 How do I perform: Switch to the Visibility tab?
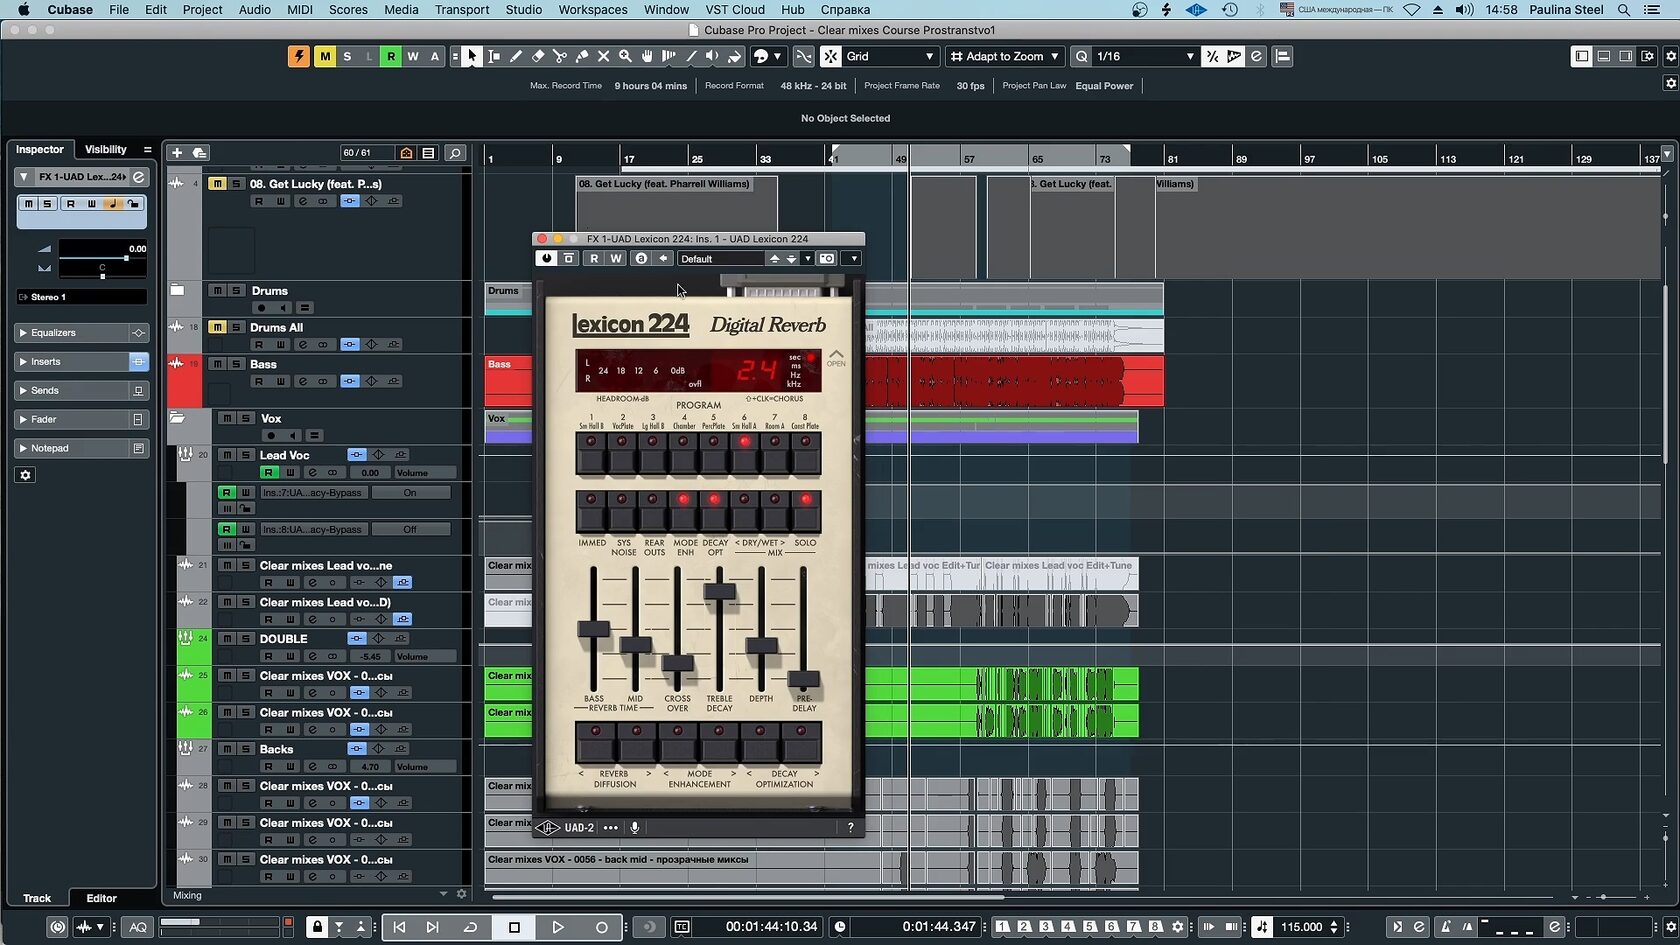106,149
